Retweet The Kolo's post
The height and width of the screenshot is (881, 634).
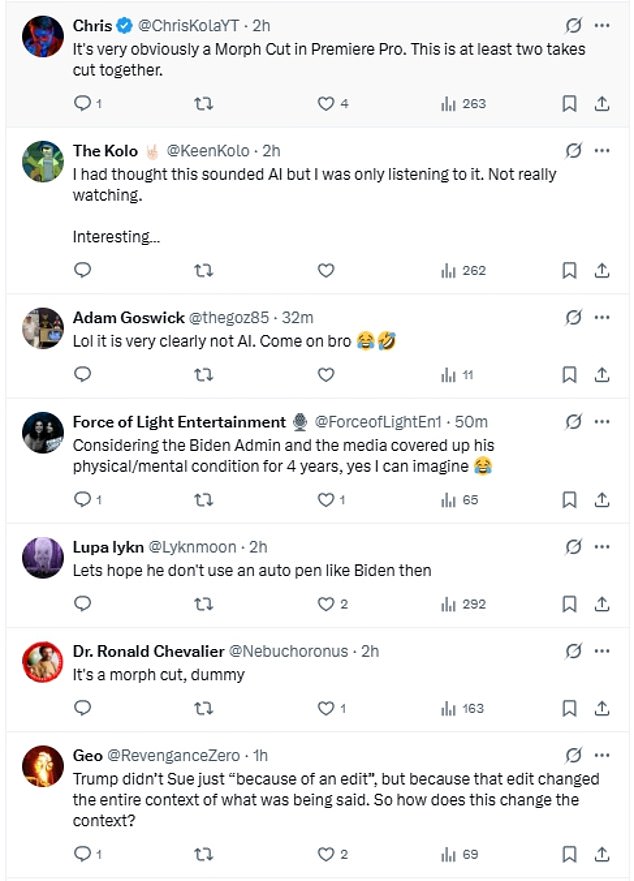(204, 270)
